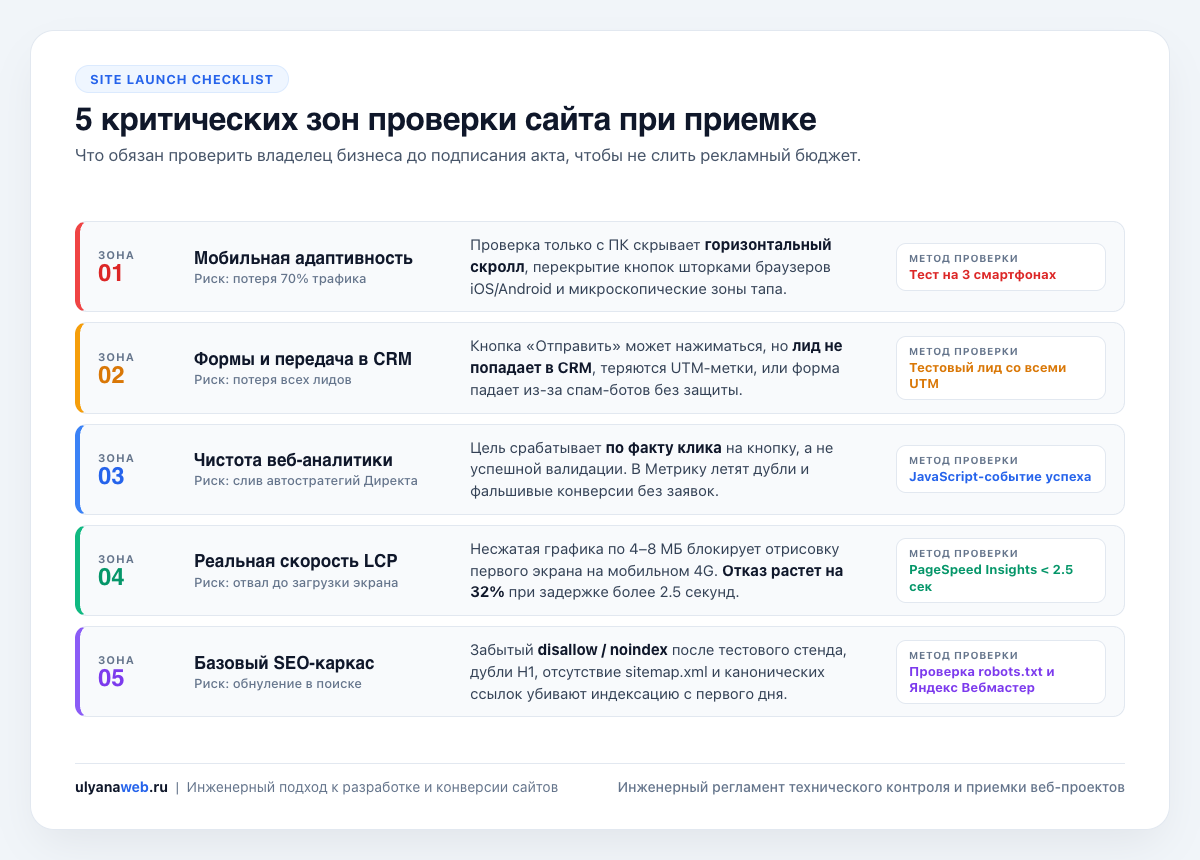The width and height of the screenshot is (1200, 860).
Task: Click the zone number 02
Action: click(x=111, y=375)
